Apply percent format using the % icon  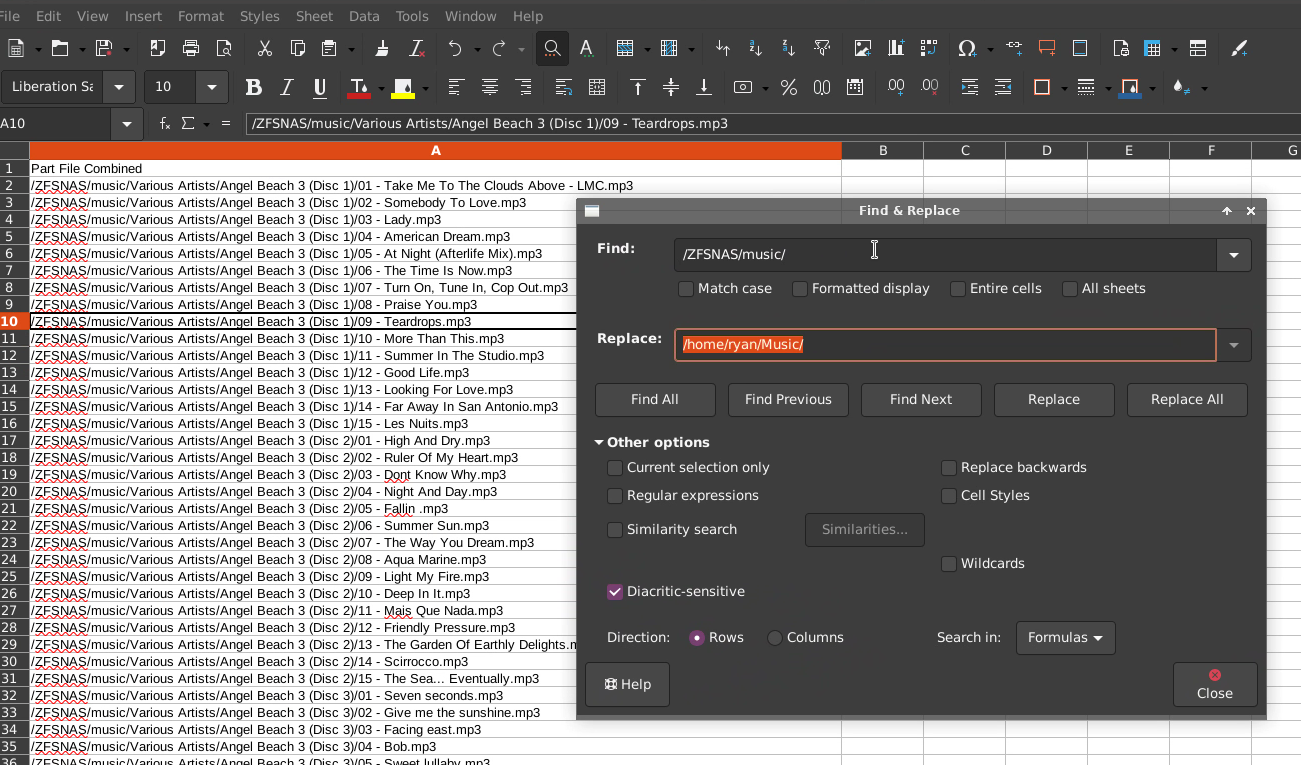[789, 87]
